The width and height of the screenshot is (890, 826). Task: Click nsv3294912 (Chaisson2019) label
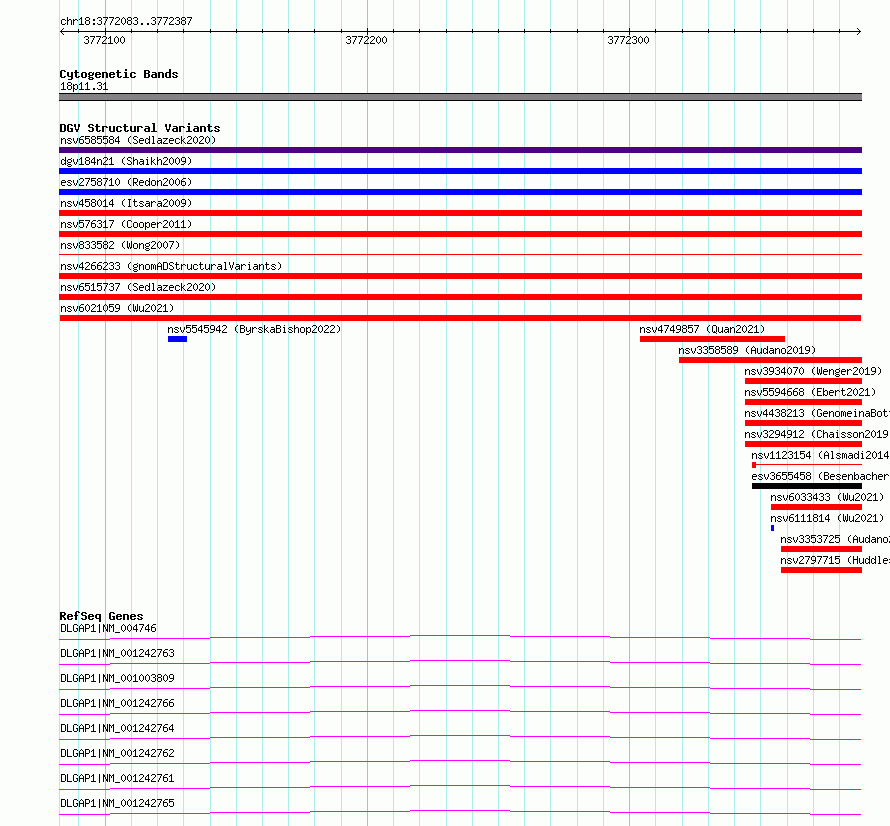pyautogui.click(x=817, y=434)
